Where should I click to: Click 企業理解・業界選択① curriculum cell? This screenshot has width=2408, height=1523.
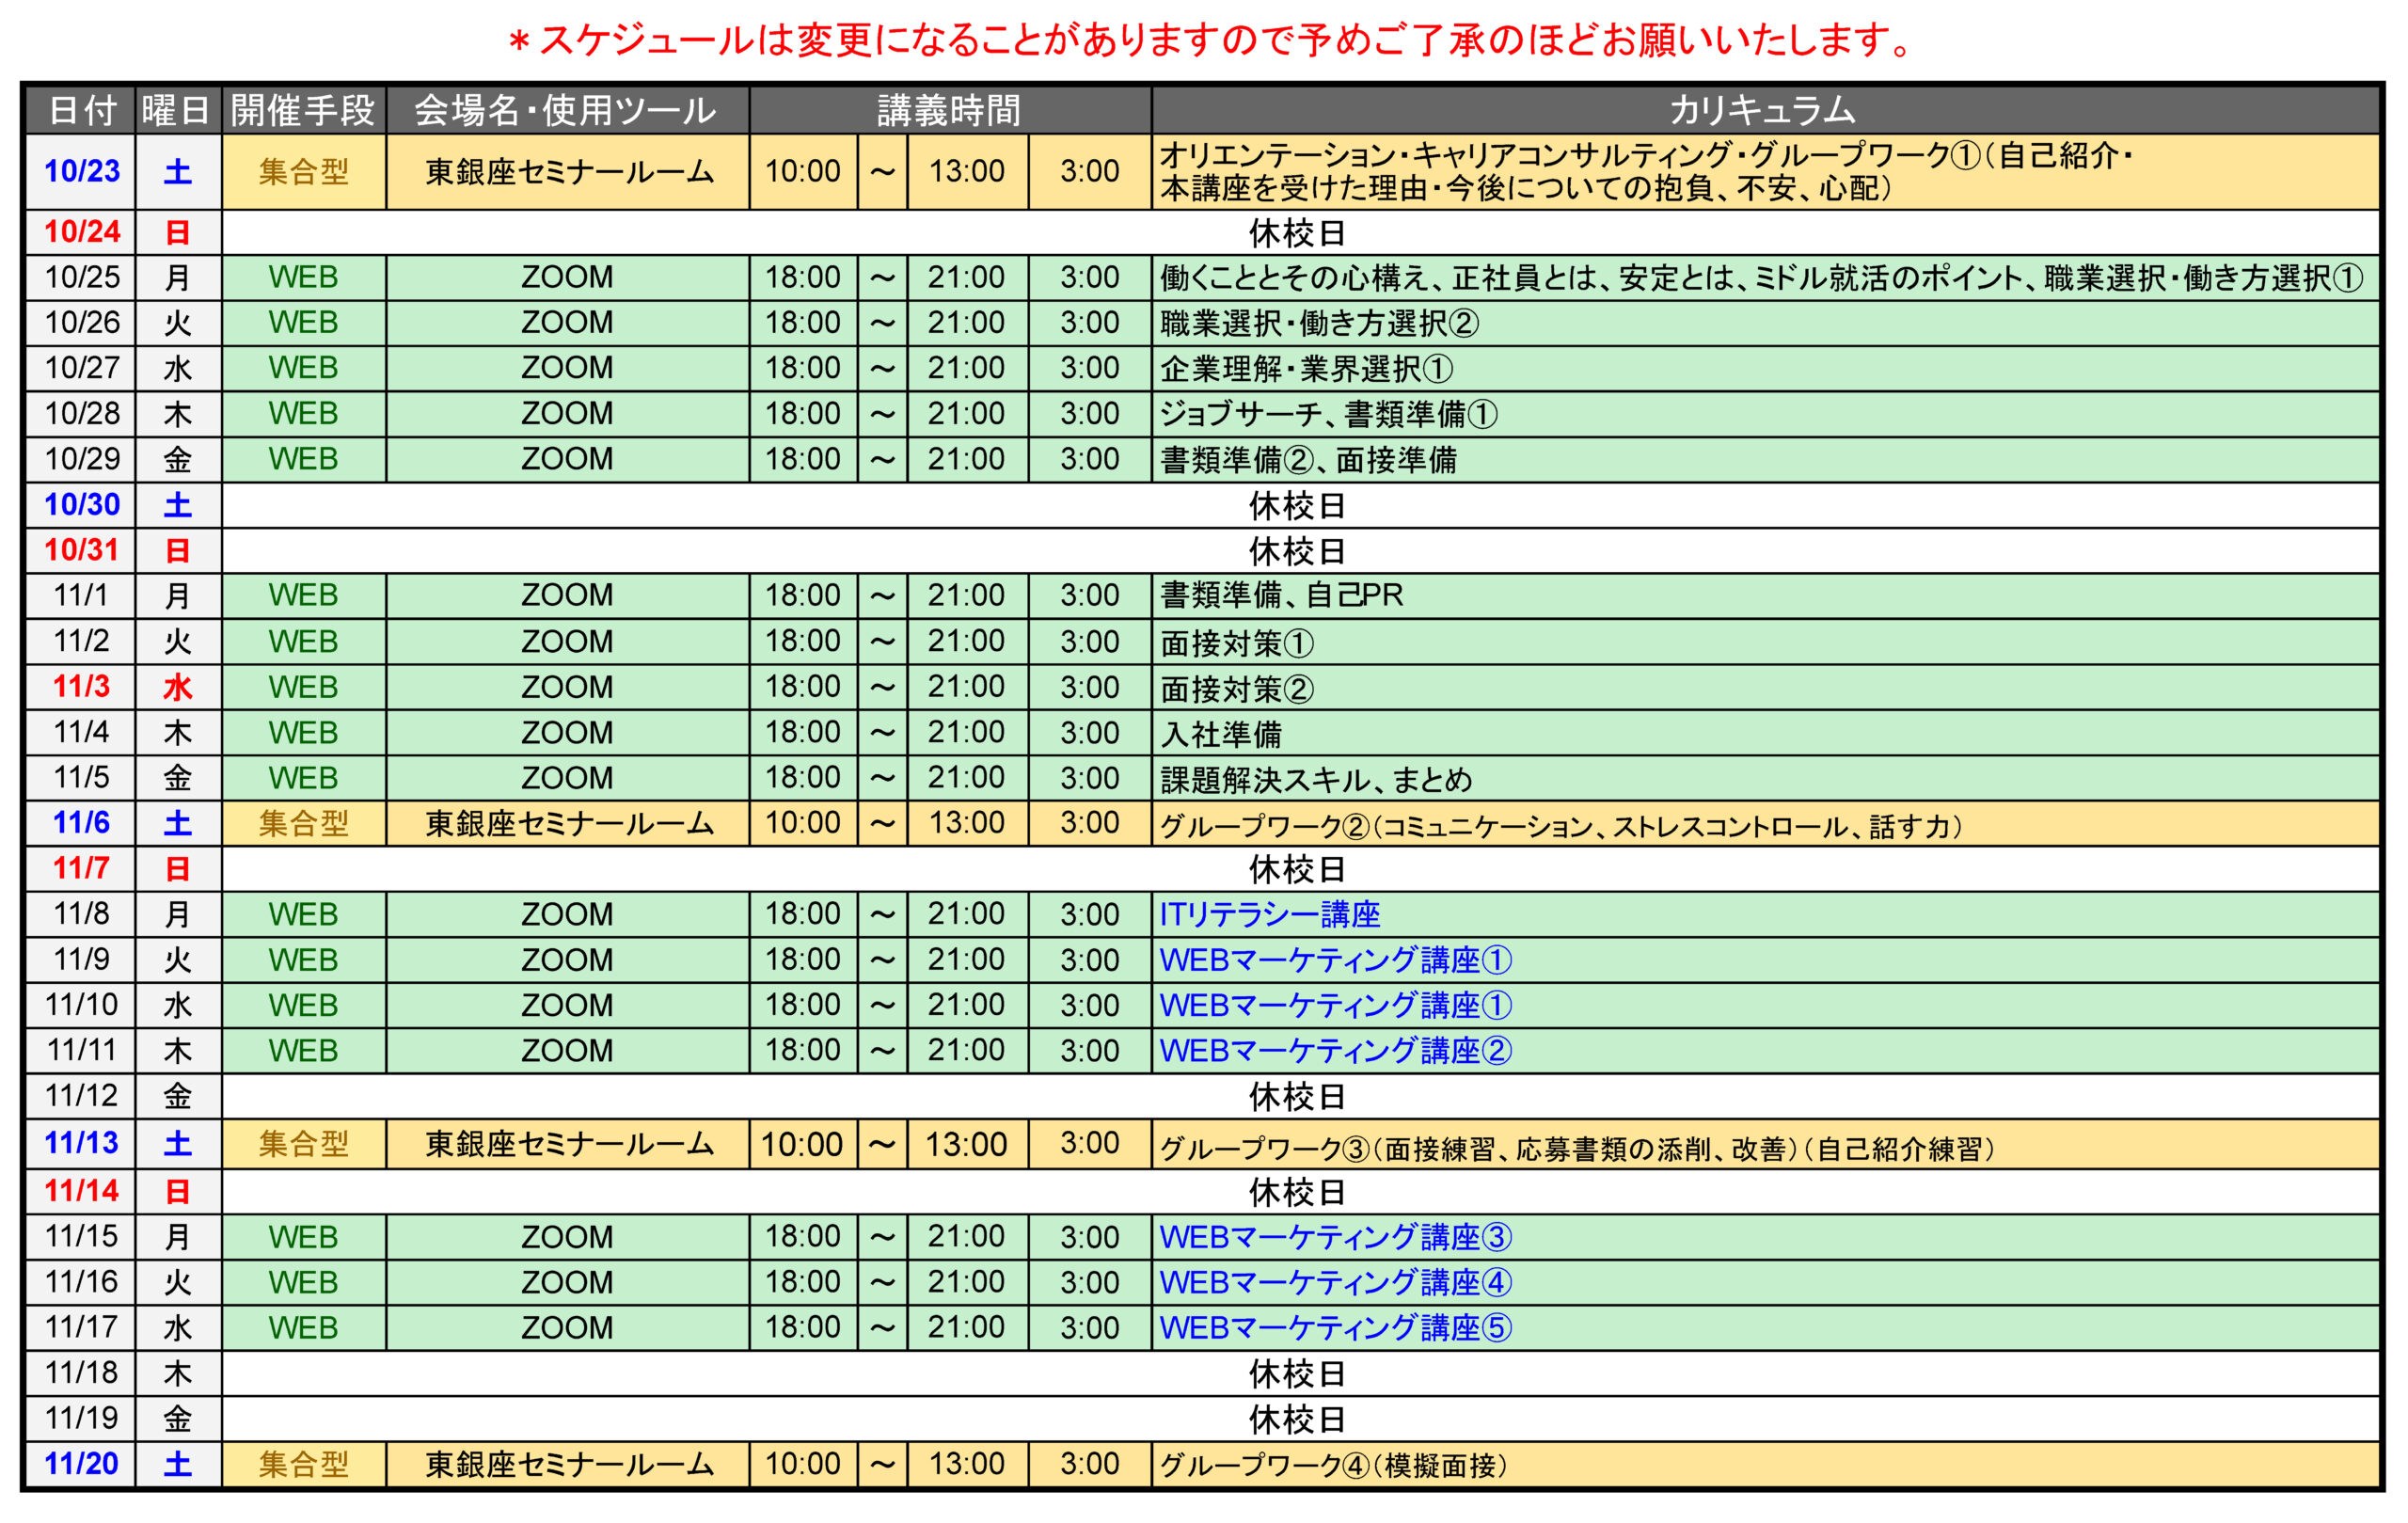click(1764, 368)
